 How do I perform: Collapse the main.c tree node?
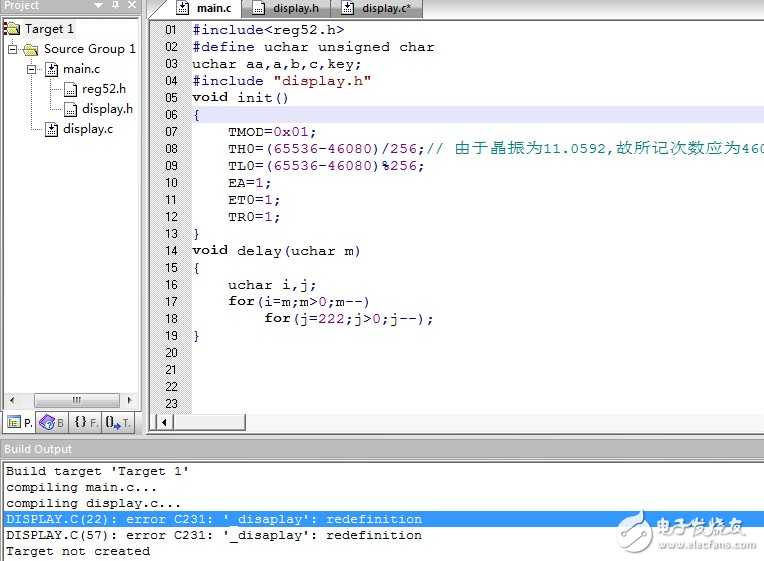[32, 69]
